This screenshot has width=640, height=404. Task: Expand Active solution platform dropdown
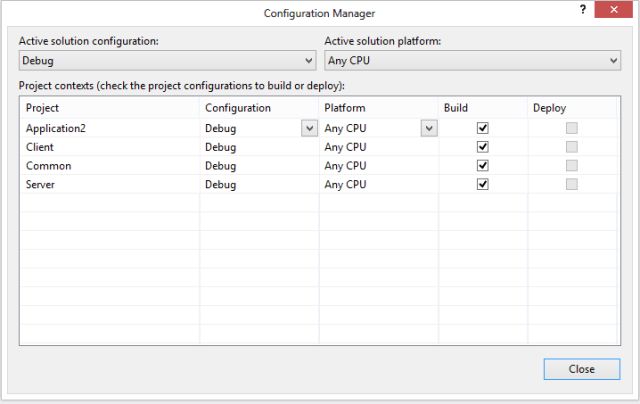click(472, 61)
